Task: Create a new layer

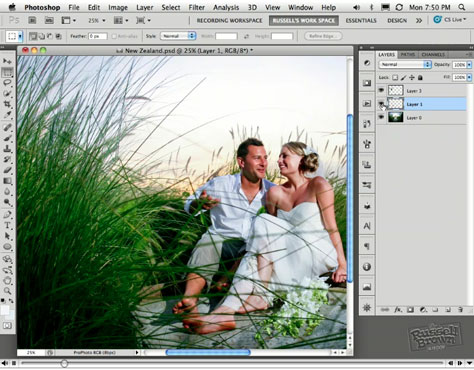Action: click(448, 310)
